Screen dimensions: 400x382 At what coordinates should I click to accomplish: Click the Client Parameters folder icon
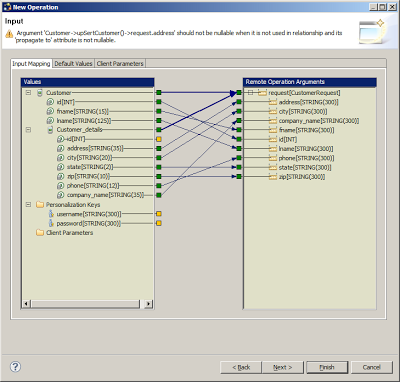pos(40,232)
